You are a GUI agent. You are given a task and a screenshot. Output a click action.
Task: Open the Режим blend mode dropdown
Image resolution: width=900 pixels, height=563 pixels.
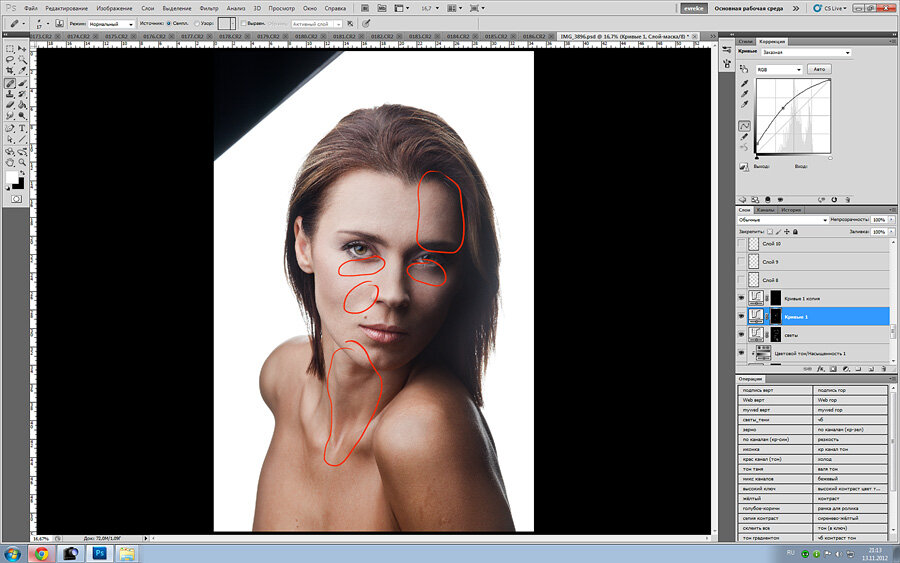110,23
